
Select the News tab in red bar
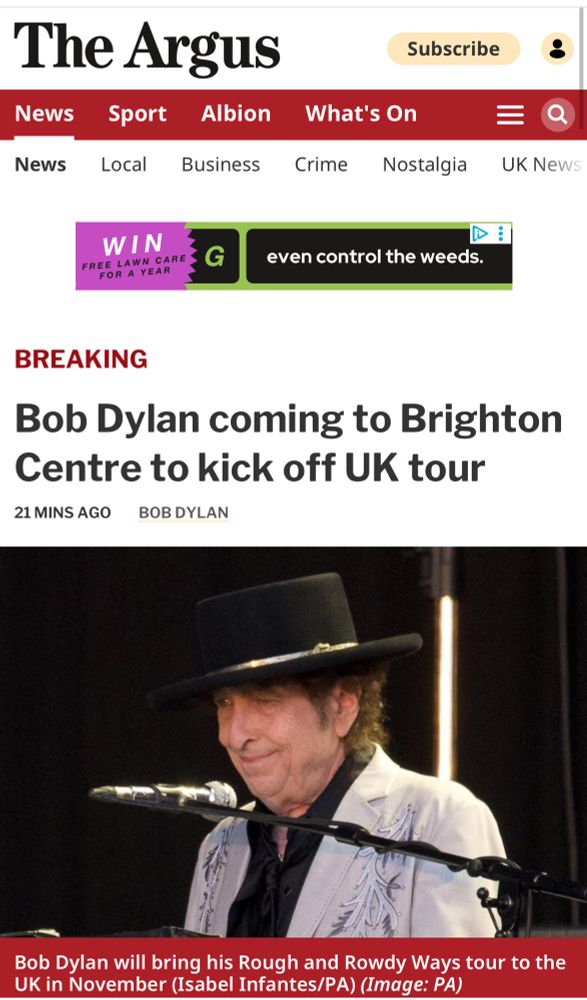[44, 114]
